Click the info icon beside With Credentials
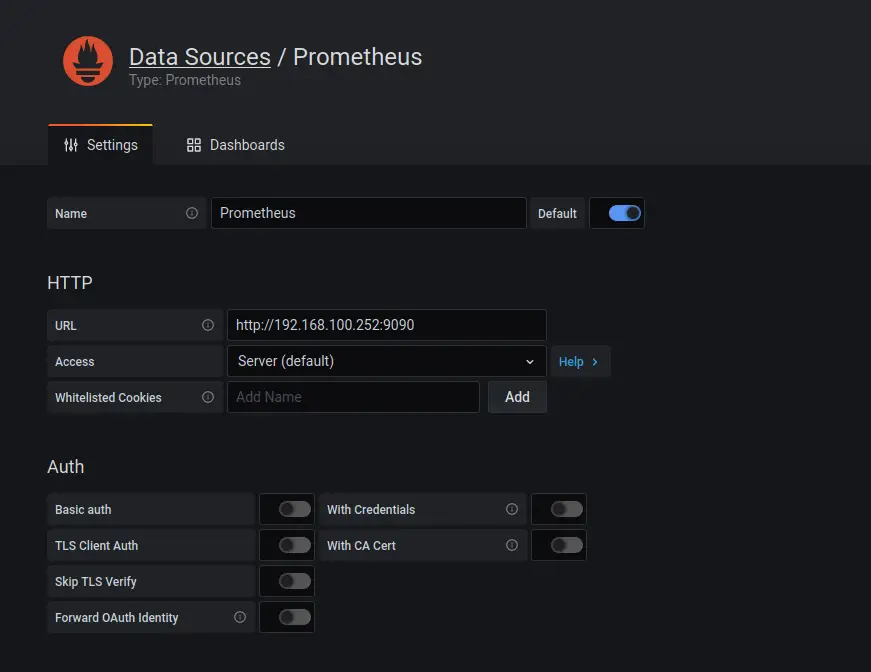The width and height of the screenshot is (871, 672). 512,509
